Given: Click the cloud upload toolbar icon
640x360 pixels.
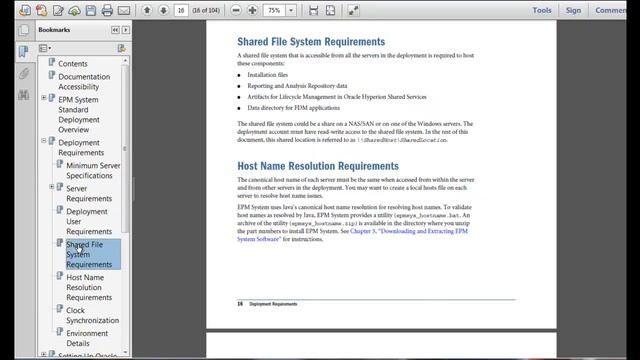Looking at the screenshot, I should [x=74, y=10].
